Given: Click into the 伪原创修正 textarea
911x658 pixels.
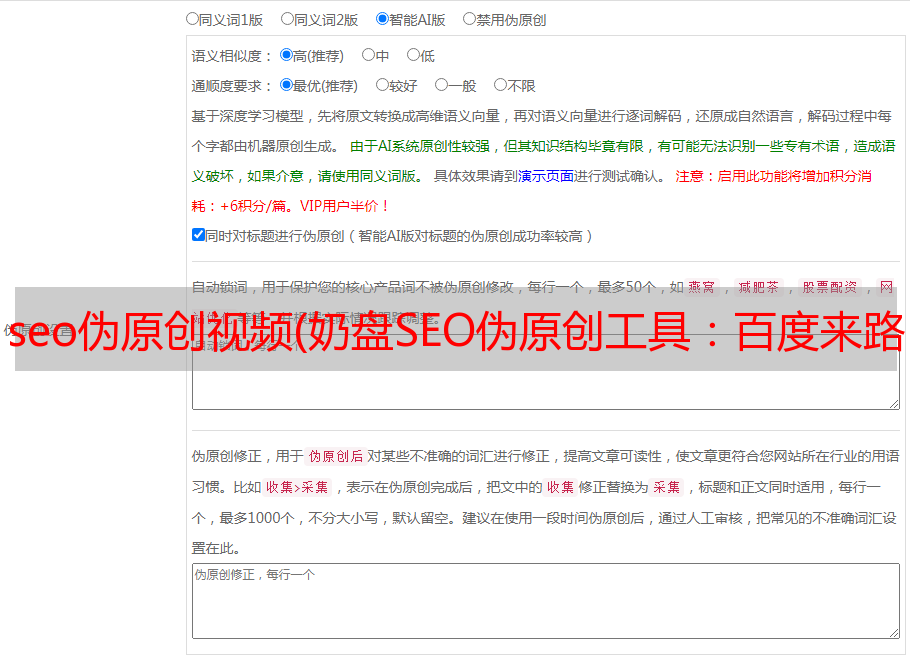Looking at the screenshot, I should pyautogui.click(x=546, y=601).
